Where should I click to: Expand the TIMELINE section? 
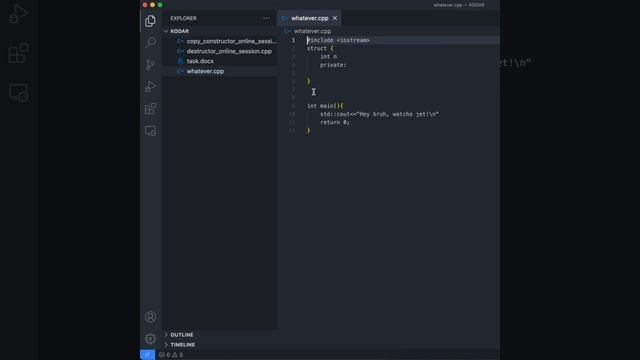tap(220, 344)
